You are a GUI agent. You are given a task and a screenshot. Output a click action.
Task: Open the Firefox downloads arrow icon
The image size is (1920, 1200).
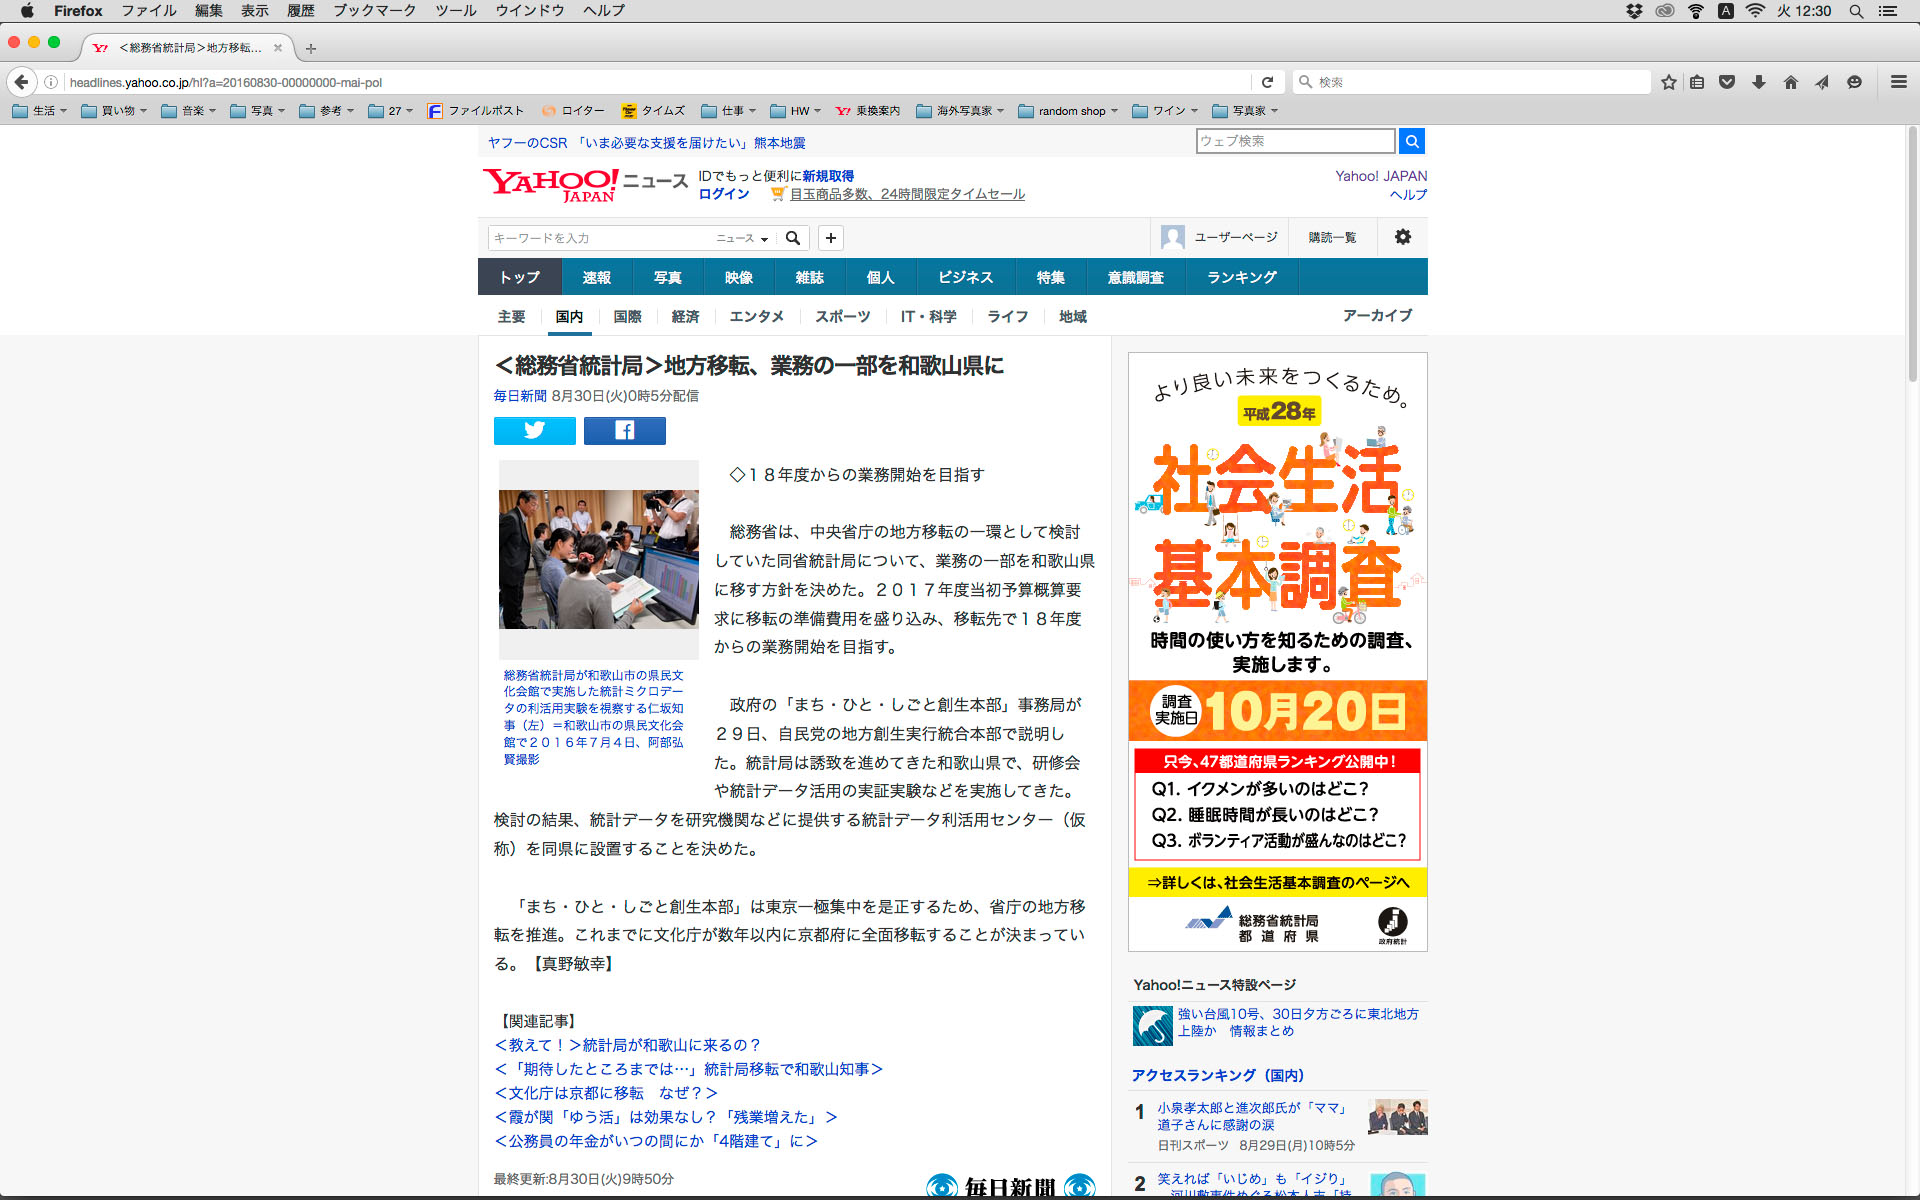[x=1758, y=82]
